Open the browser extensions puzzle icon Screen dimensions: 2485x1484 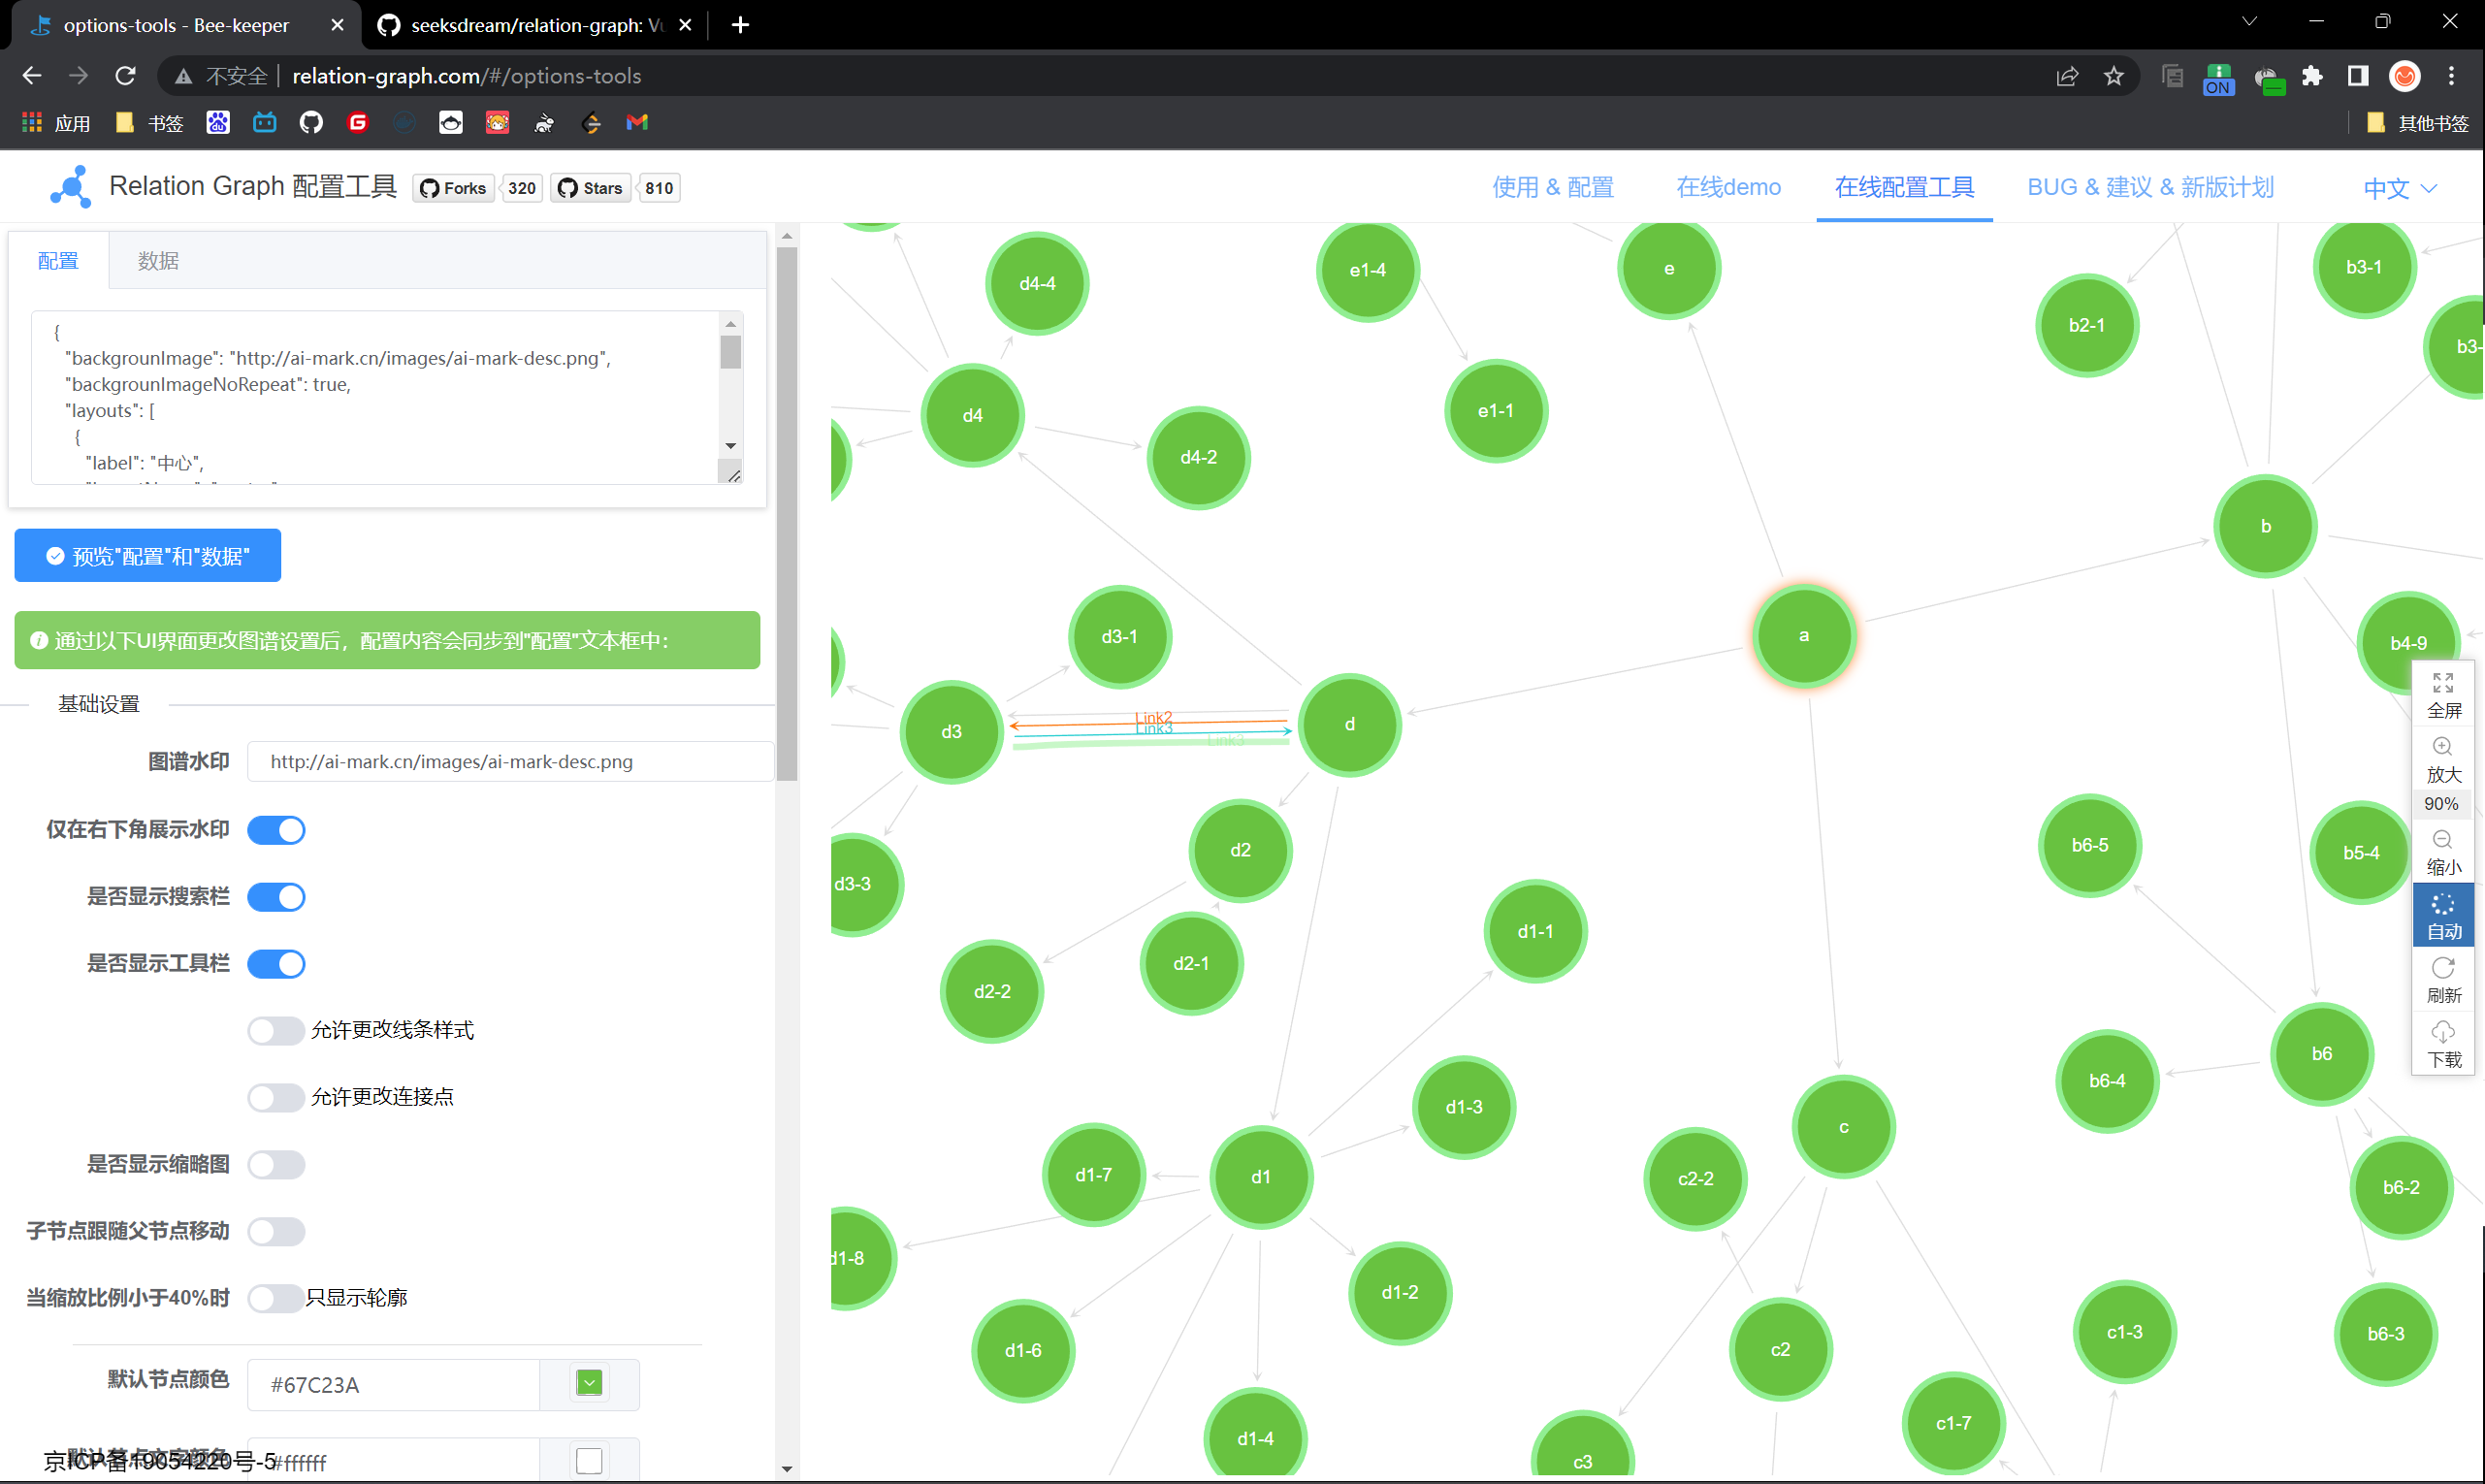2312,76
